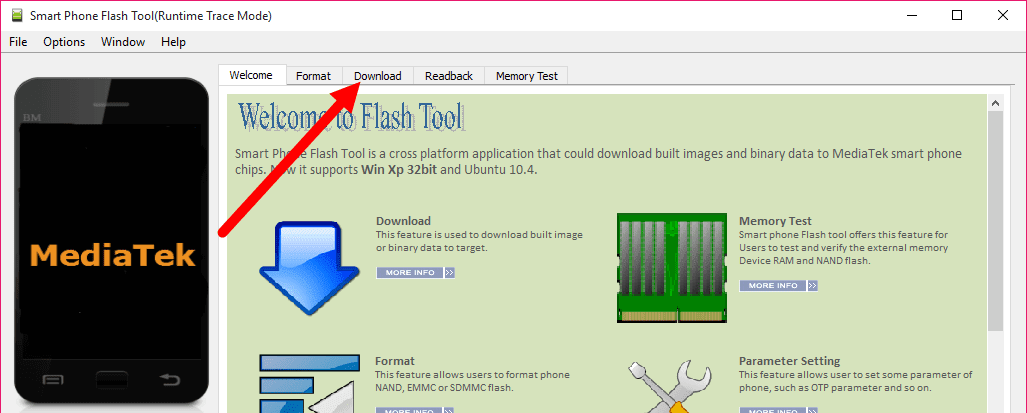This screenshot has width=1027, height=413.
Task: Click the Parameter Setting feature heading
Action: [x=789, y=361]
